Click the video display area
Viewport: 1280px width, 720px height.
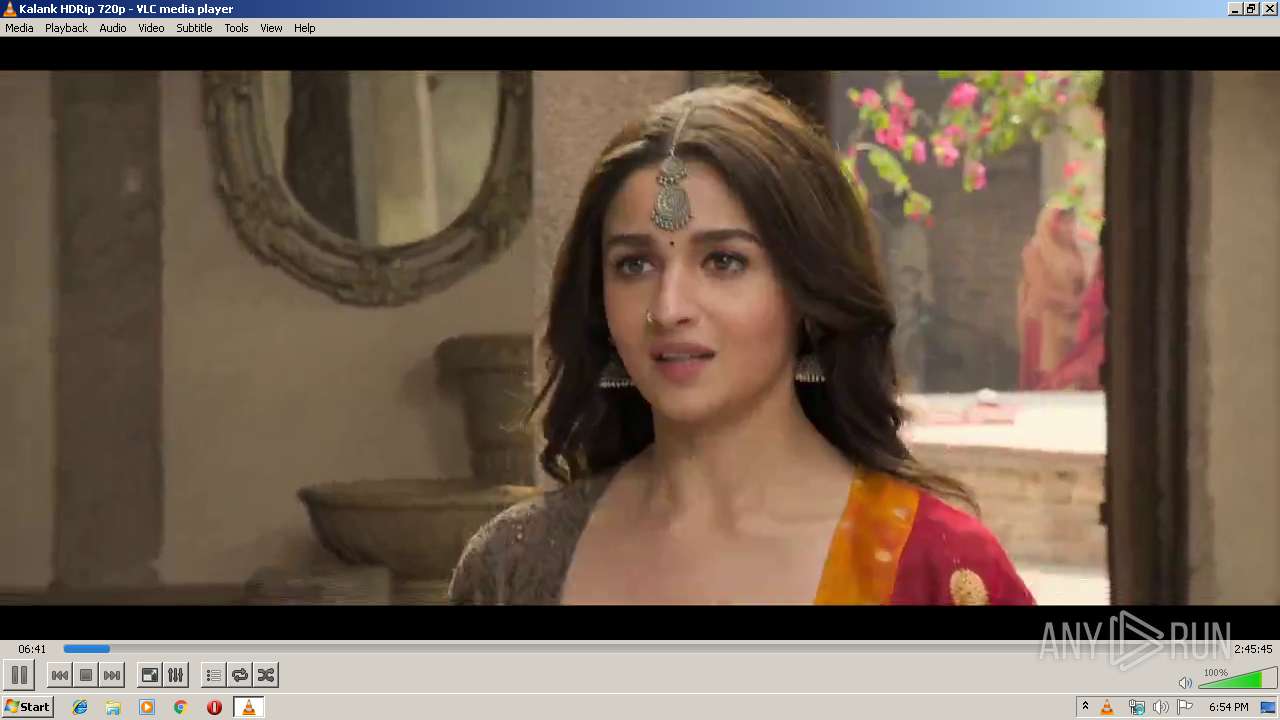640,338
